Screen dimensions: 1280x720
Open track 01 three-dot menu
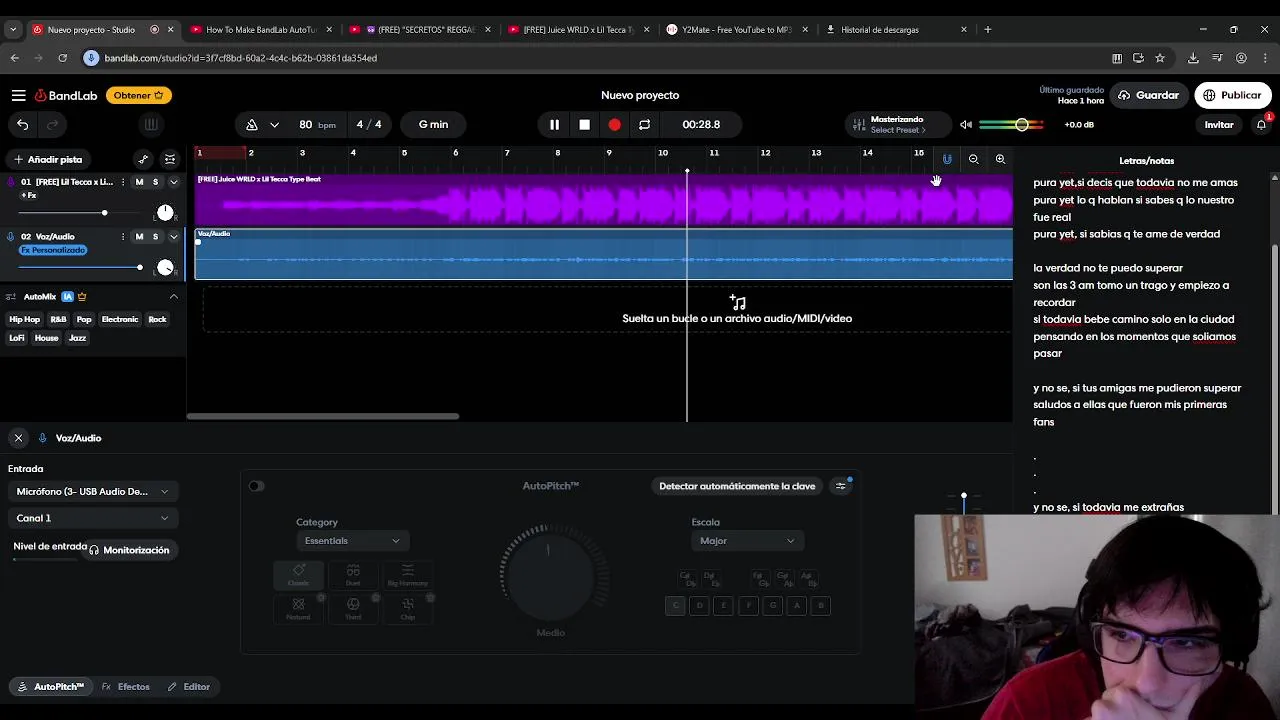123,182
